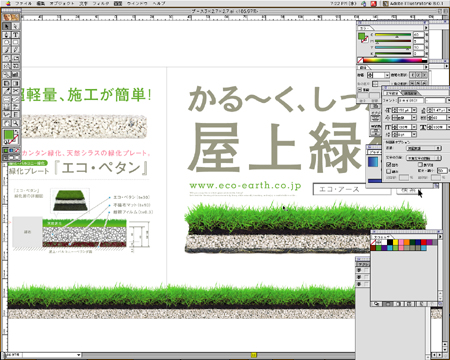Click the green Fill swatch in toolbox

9,135
